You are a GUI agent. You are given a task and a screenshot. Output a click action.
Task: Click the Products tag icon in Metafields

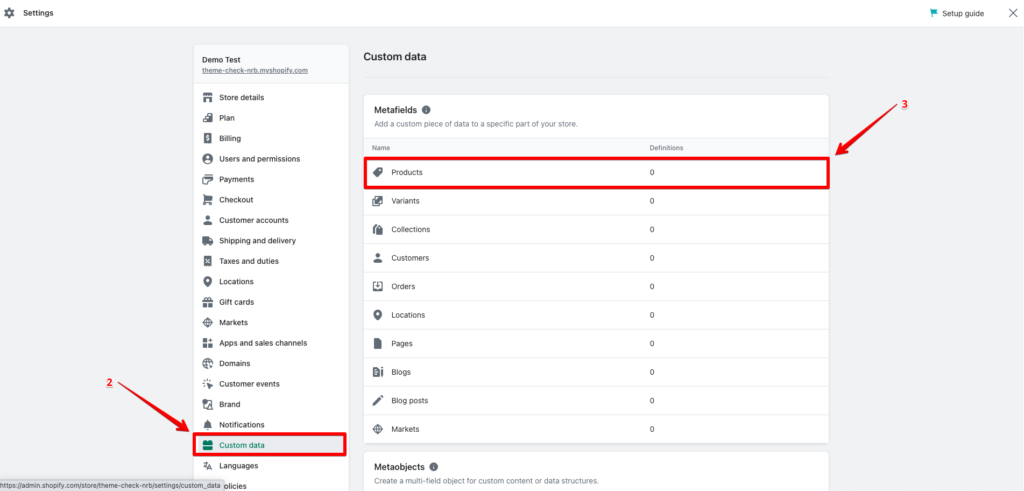tap(377, 172)
